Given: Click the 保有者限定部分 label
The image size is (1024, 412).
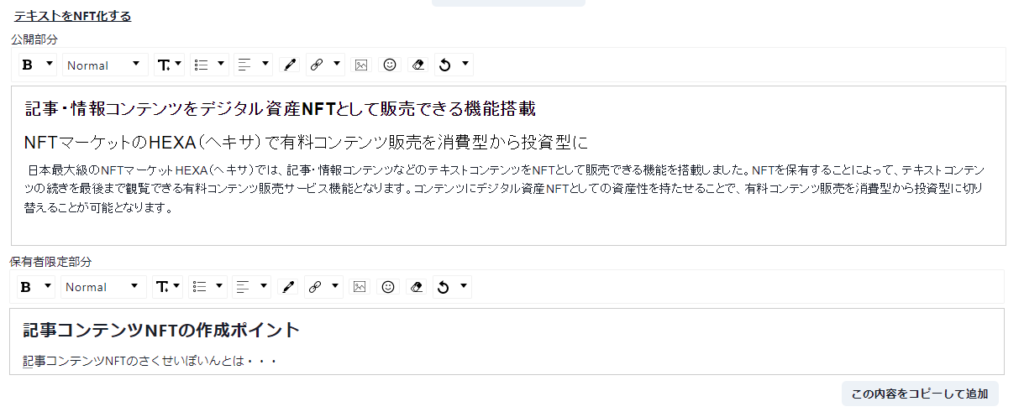Looking at the screenshot, I should (x=50, y=262).
